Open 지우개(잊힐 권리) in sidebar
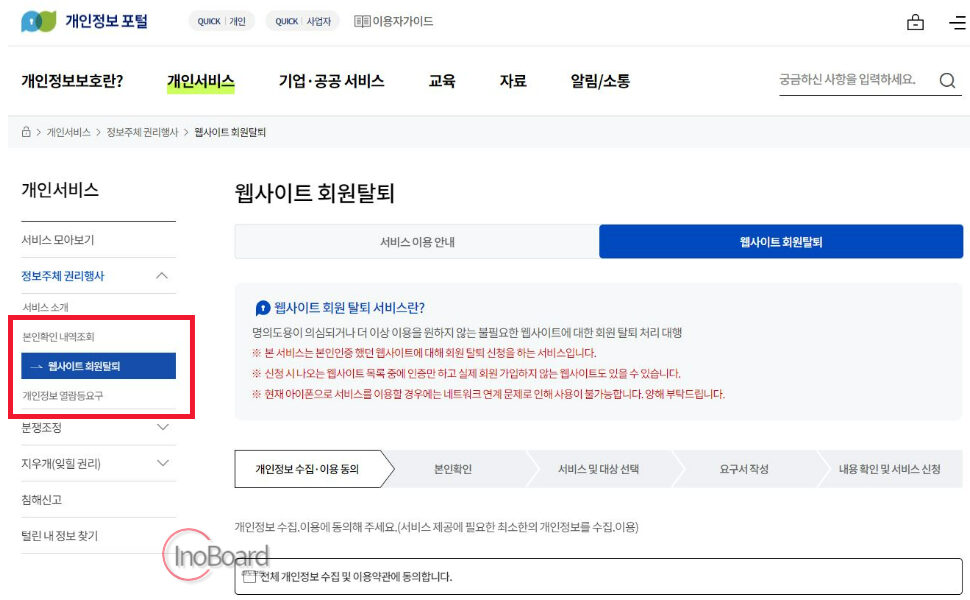 pyautogui.click(x=61, y=463)
